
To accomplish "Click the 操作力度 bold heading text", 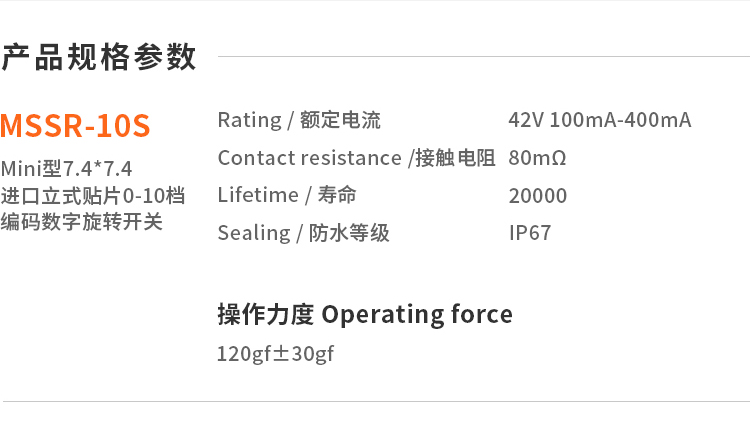I will (266, 314).
